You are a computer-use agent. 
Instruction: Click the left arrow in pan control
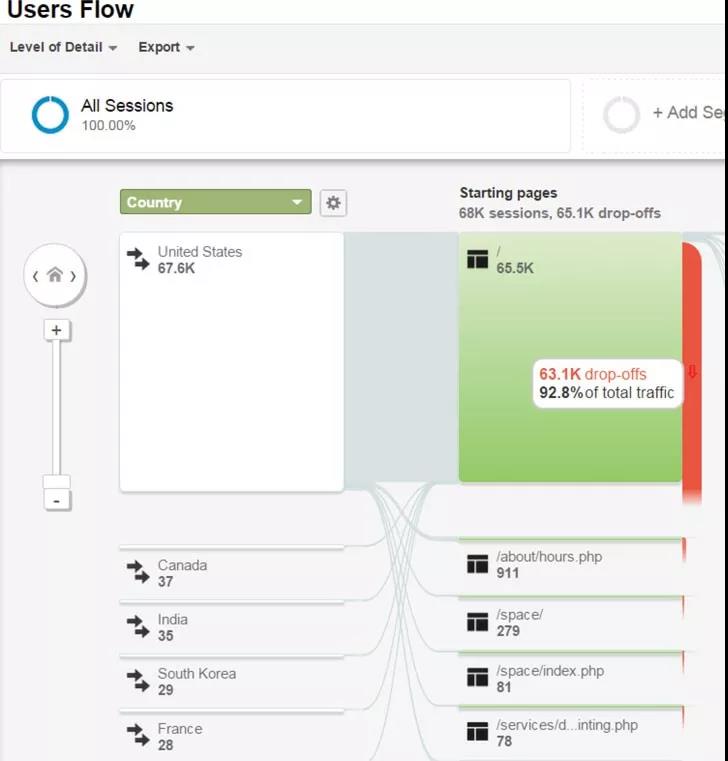click(35, 276)
